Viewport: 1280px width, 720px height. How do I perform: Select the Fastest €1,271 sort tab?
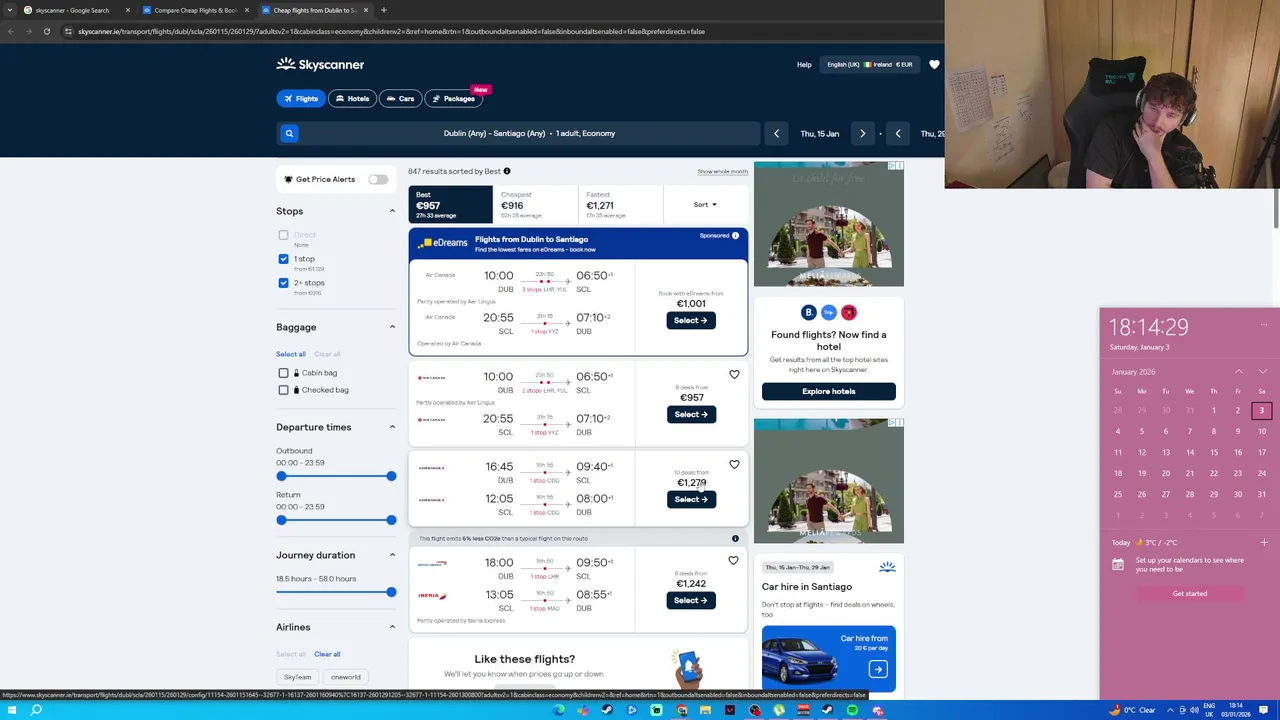coord(620,205)
